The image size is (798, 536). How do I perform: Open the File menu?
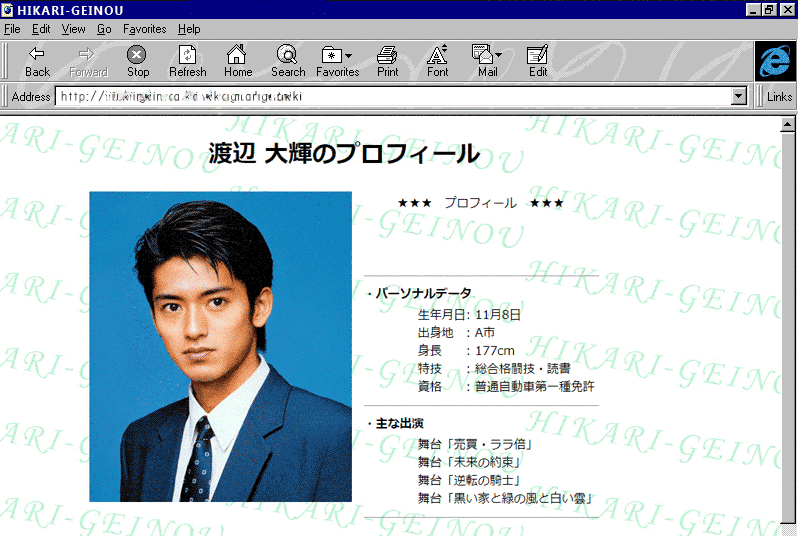pos(12,29)
